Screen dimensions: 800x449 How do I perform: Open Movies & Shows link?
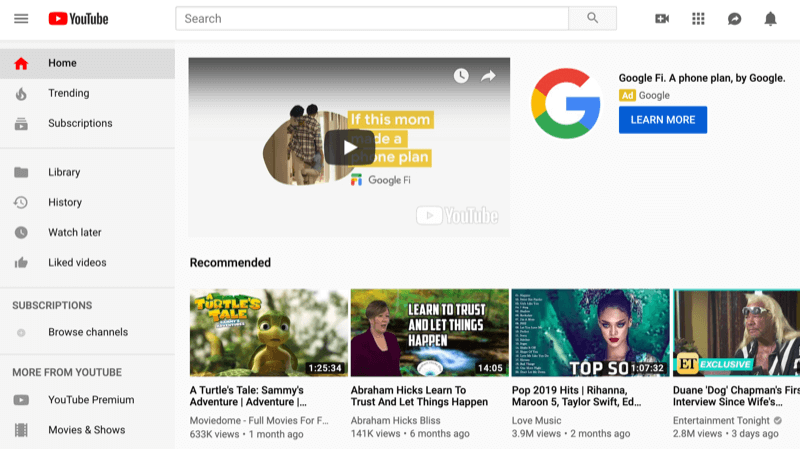pos(87,430)
